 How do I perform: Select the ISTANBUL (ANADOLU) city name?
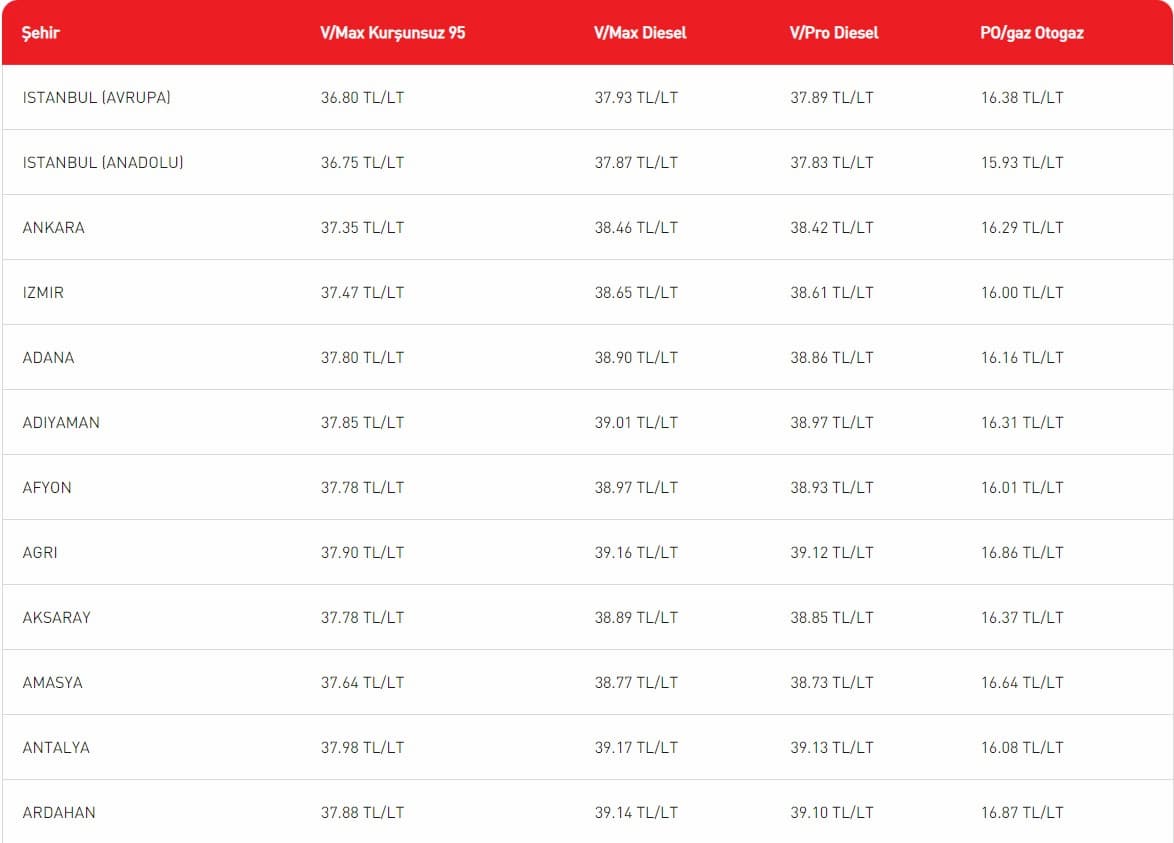pos(103,163)
